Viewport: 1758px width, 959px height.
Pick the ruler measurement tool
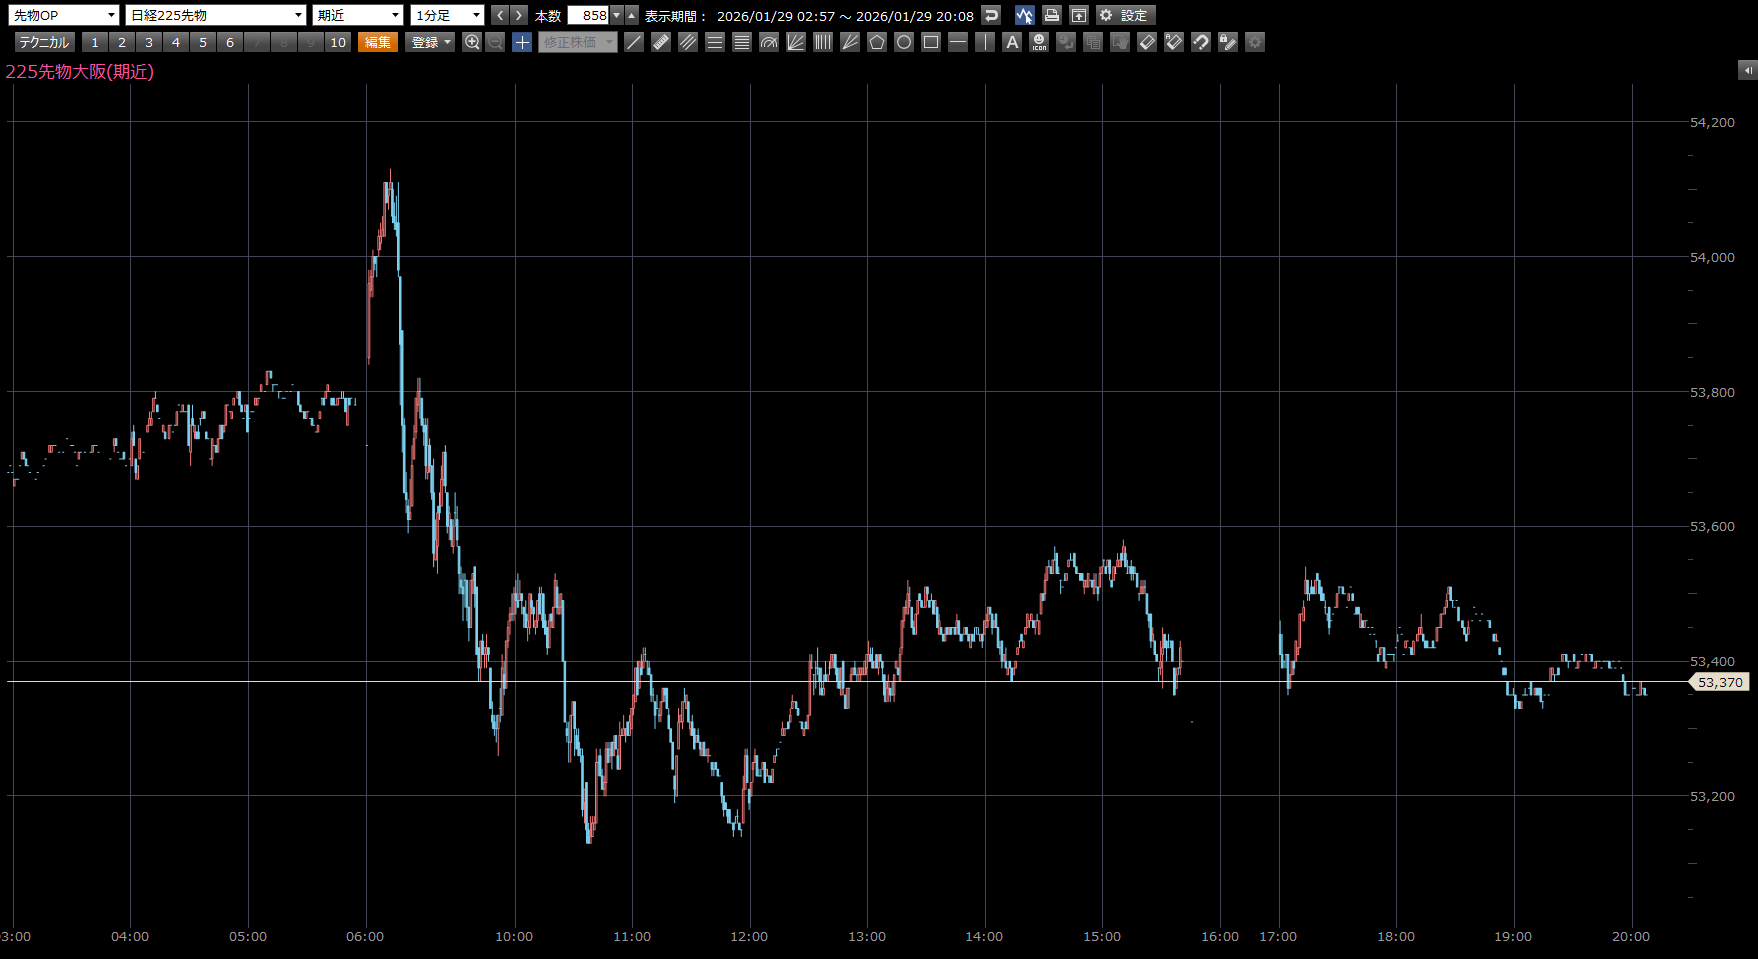(661, 42)
